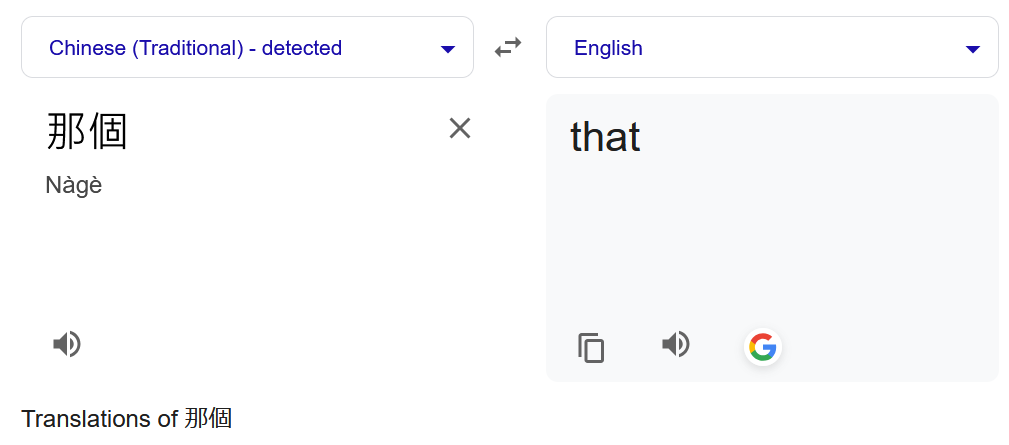
Task: Swap source and target languages
Action: click(x=508, y=48)
